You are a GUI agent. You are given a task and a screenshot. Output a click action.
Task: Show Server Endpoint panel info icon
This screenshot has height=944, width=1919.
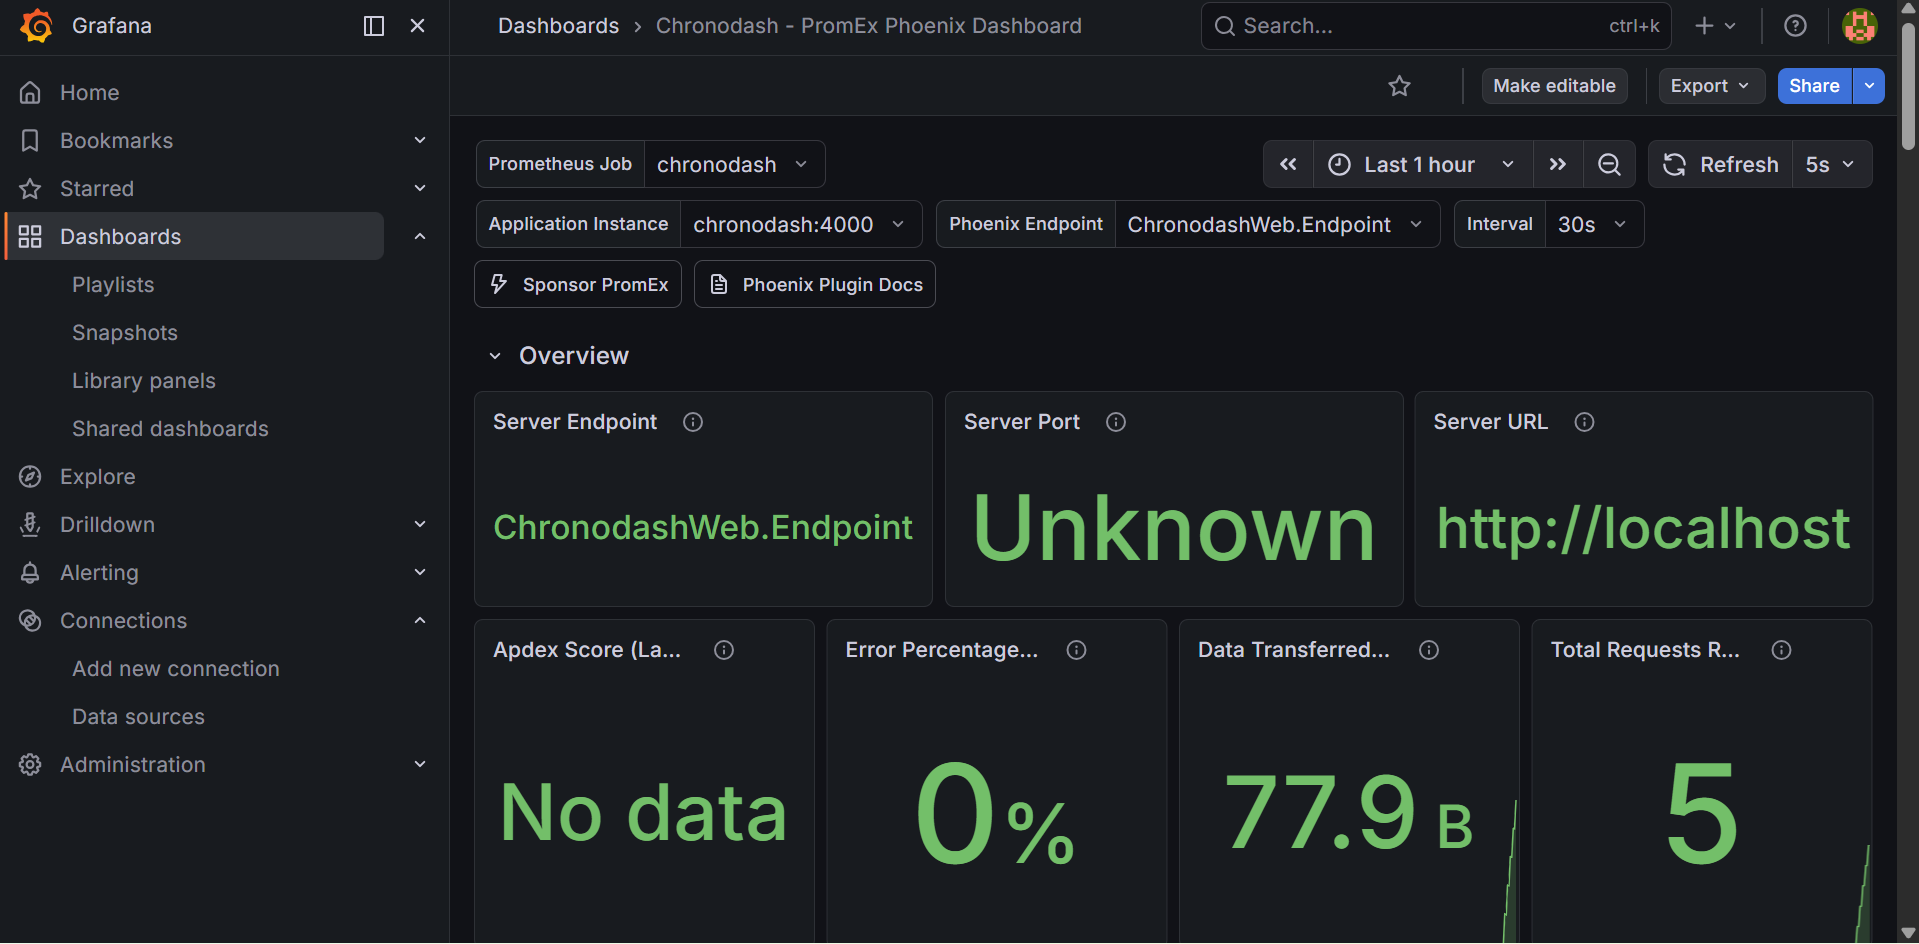(x=693, y=422)
